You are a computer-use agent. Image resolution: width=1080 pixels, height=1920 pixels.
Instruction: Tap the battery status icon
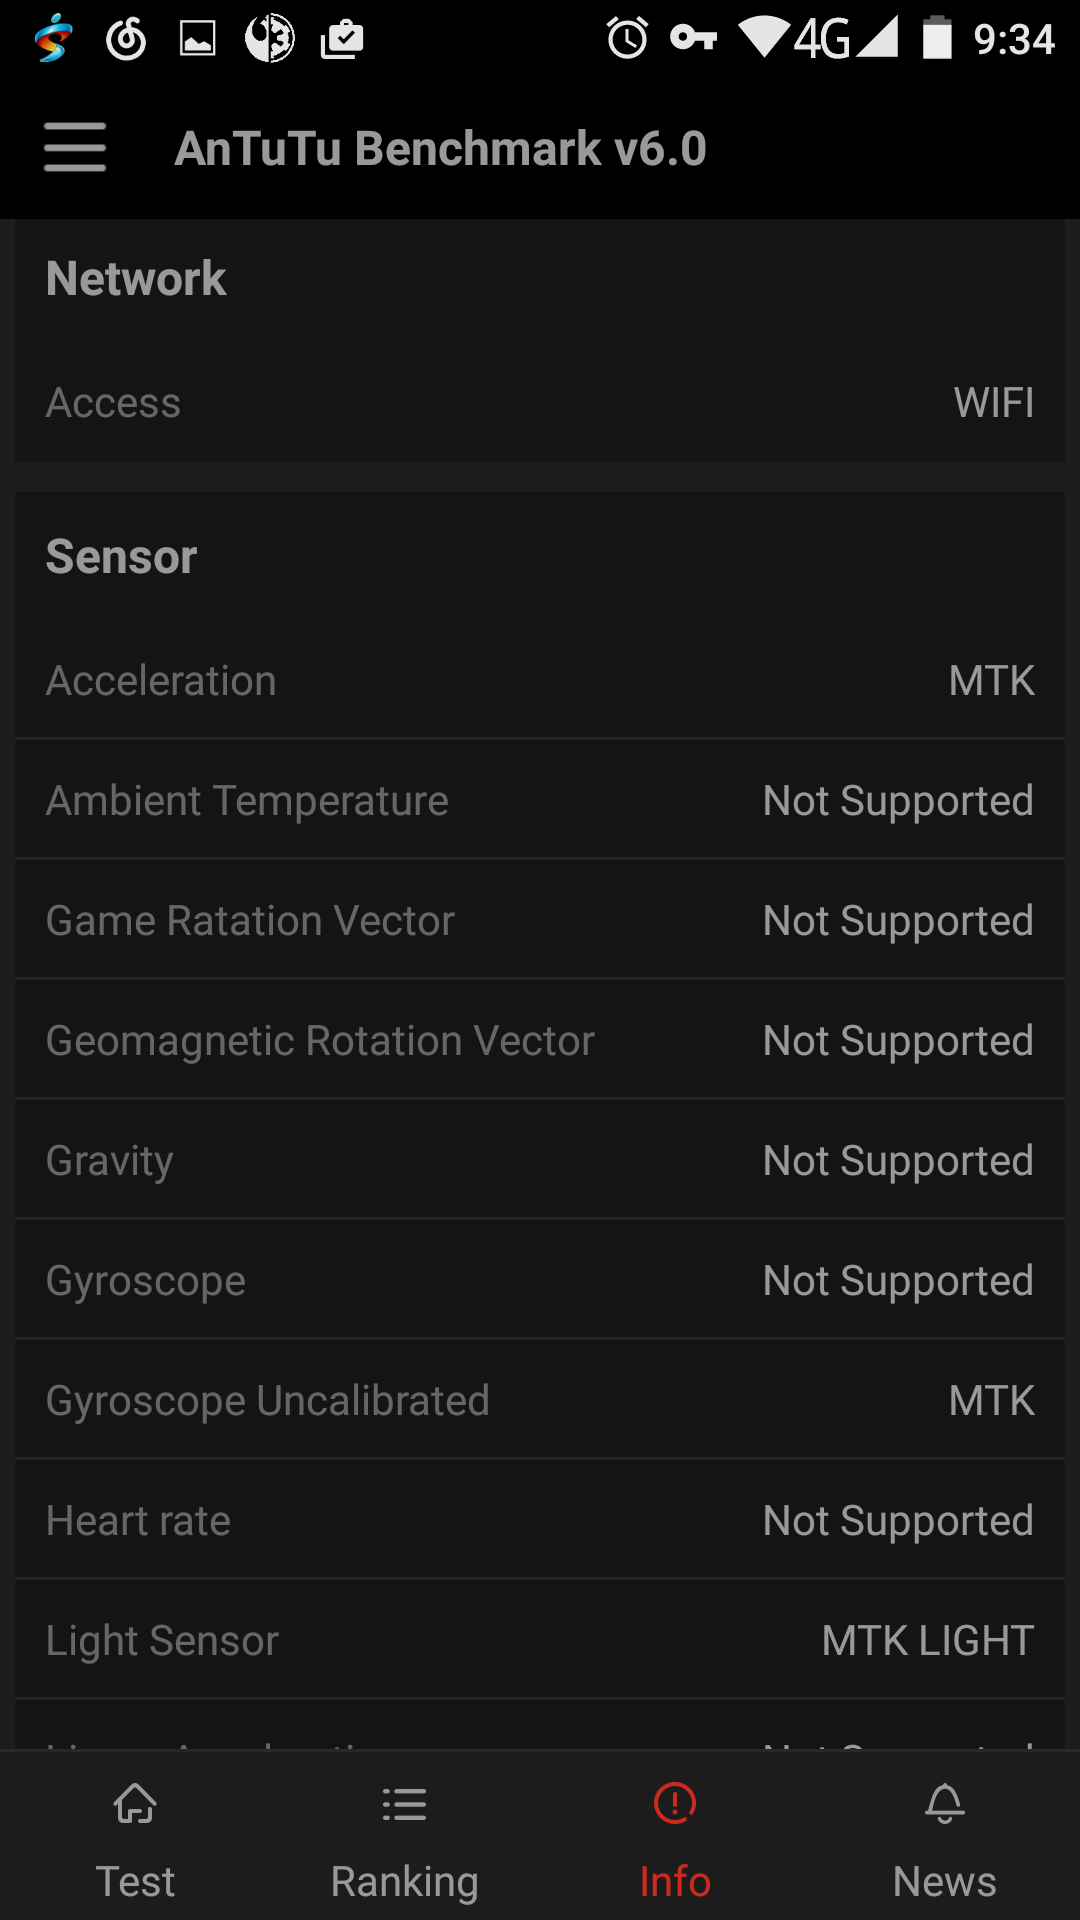[937, 39]
